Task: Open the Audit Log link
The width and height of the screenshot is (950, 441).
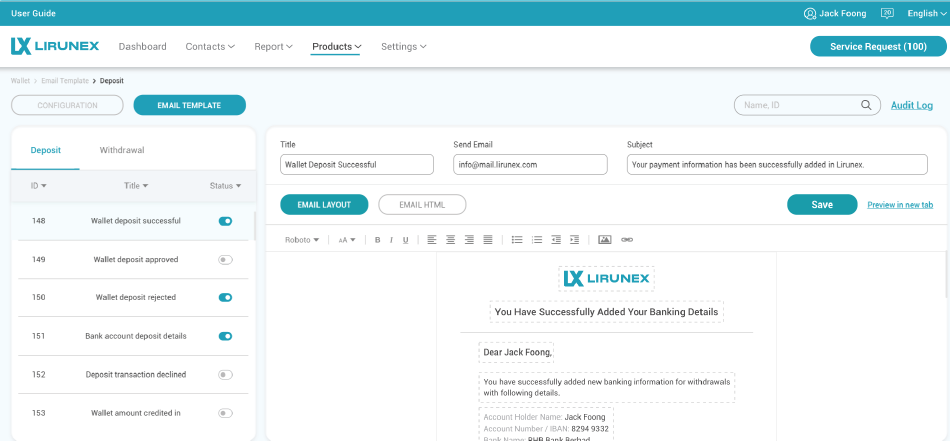Action: pyautogui.click(x=911, y=105)
